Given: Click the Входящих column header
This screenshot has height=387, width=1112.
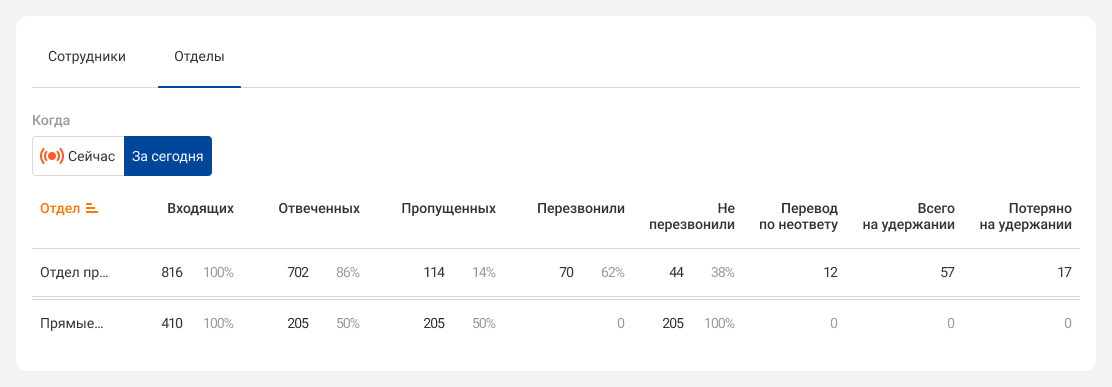Looking at the screenshot, I should 201,208.
